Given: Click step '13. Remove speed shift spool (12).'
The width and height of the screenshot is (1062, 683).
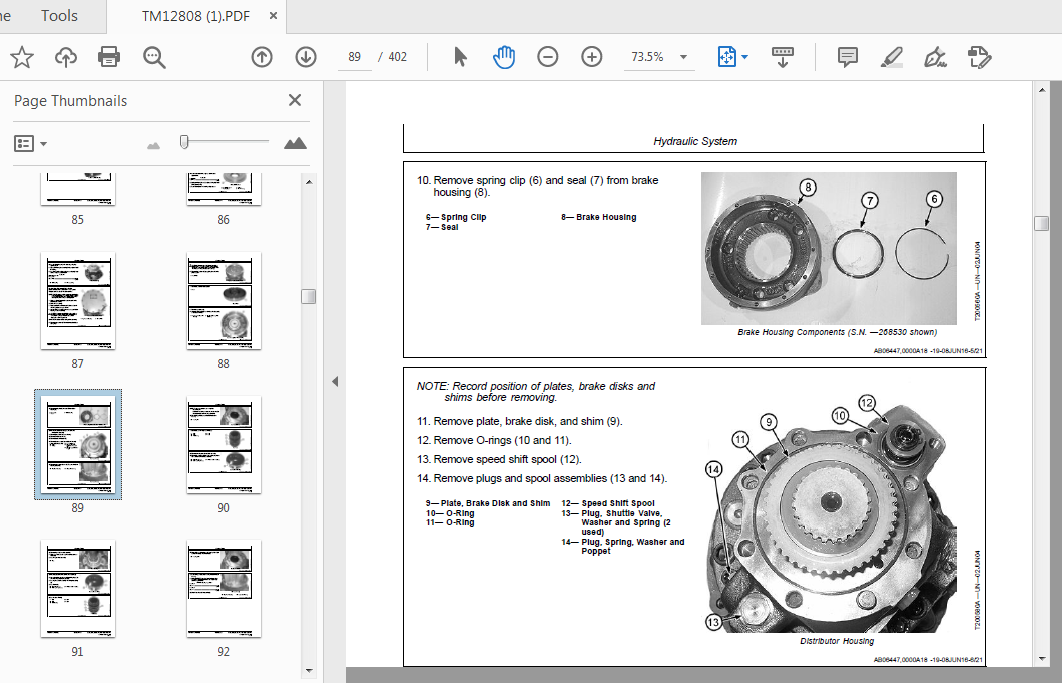Looking at the screenshot, I should (x=499, y=459).
